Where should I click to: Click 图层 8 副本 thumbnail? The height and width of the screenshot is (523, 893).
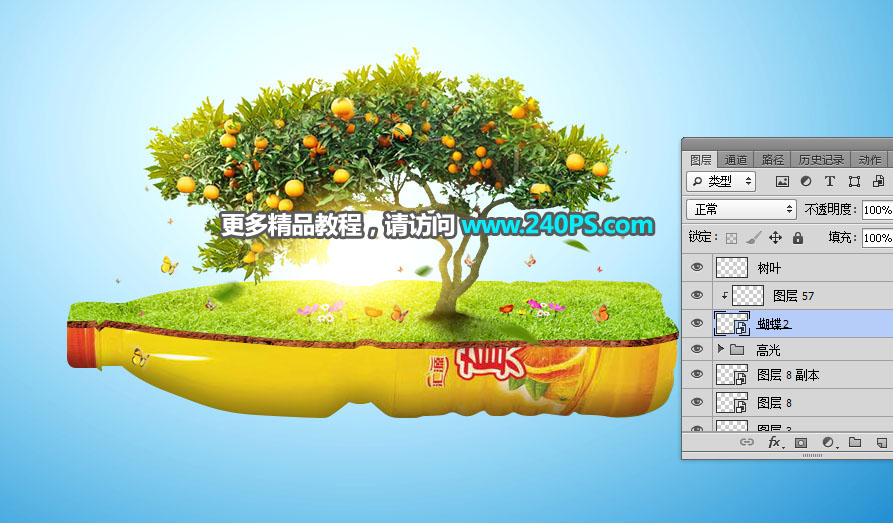point(731,374)
